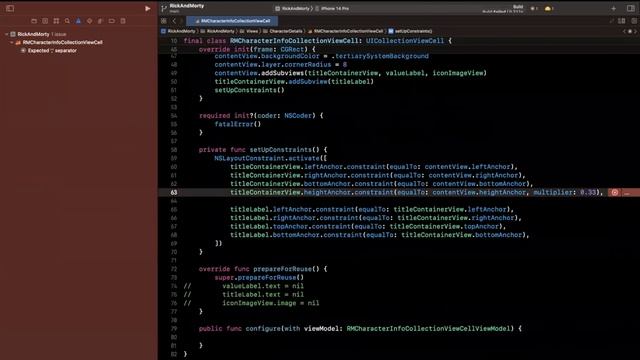Click the source control branch icon
640x360 pixels.
click(164, 8)
